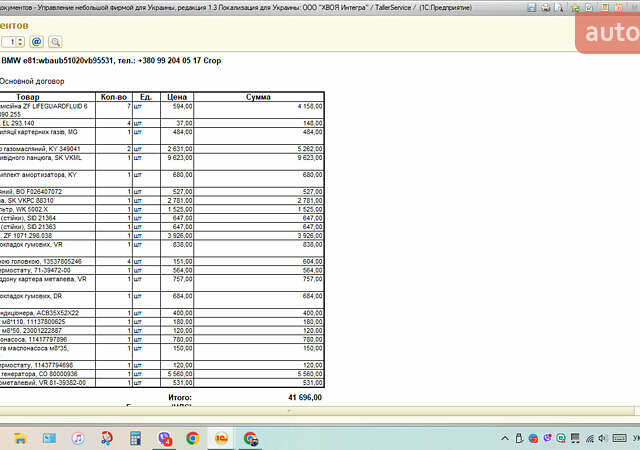
Task: Click the total amount 41 696,00
Action: click(304, 397)
